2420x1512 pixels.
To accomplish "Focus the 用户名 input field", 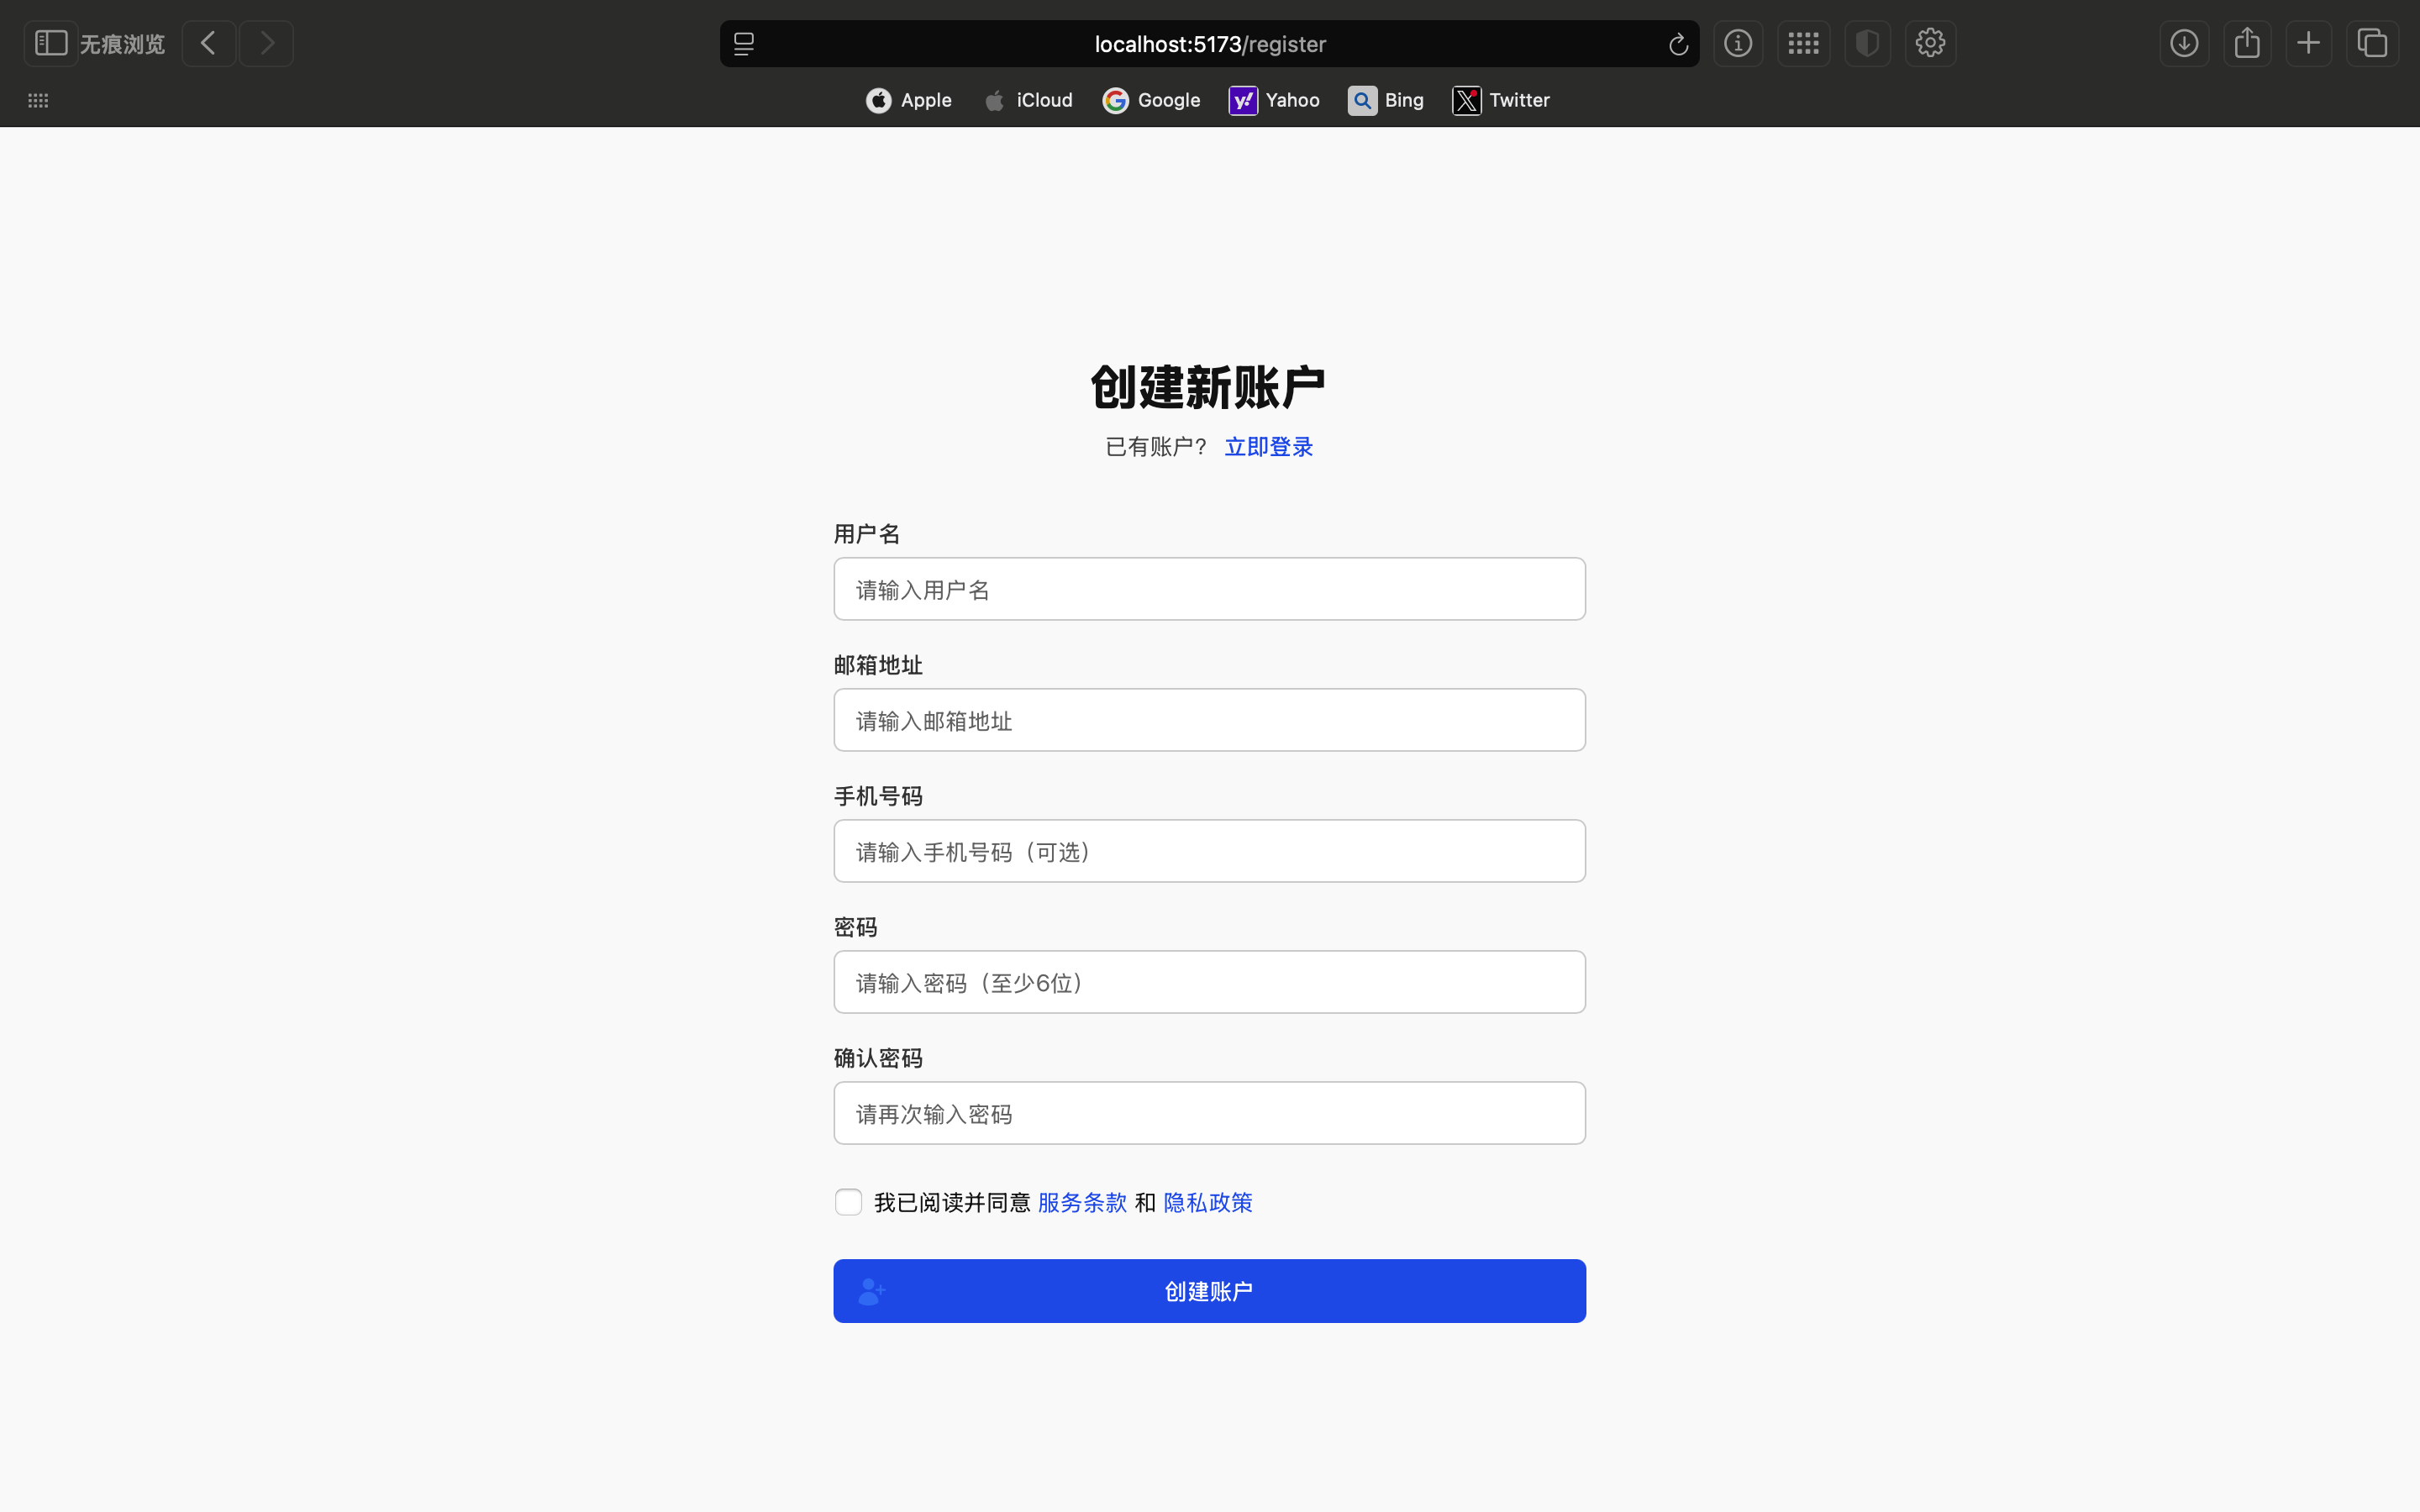I will click(x=1209, y=589).
